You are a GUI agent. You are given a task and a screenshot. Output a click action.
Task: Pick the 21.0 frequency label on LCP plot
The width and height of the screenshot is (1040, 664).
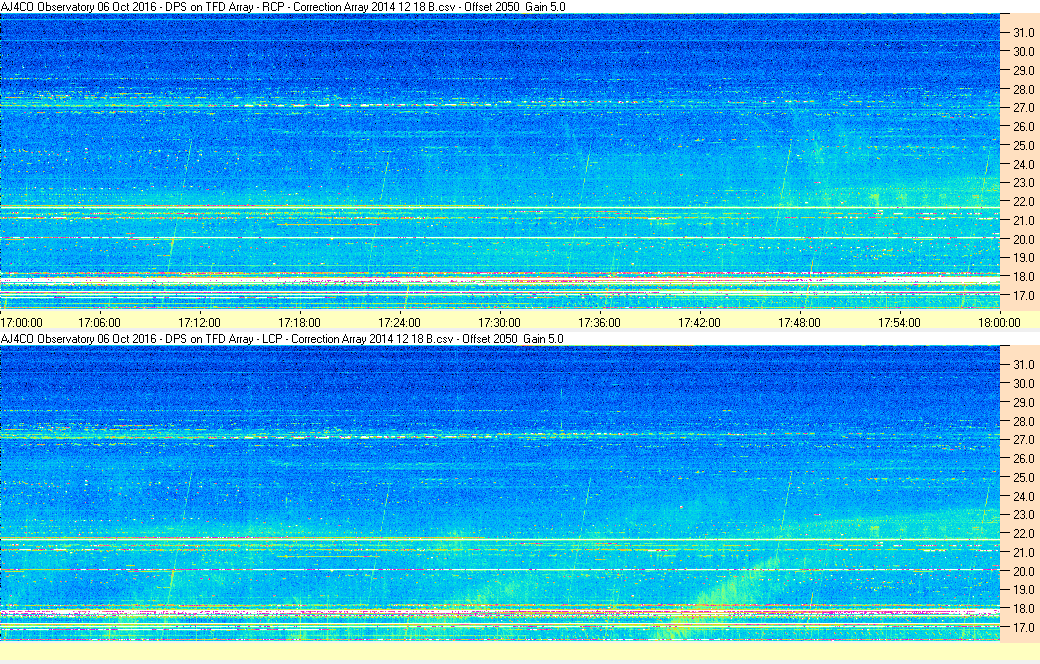(x=1023, y=553)
